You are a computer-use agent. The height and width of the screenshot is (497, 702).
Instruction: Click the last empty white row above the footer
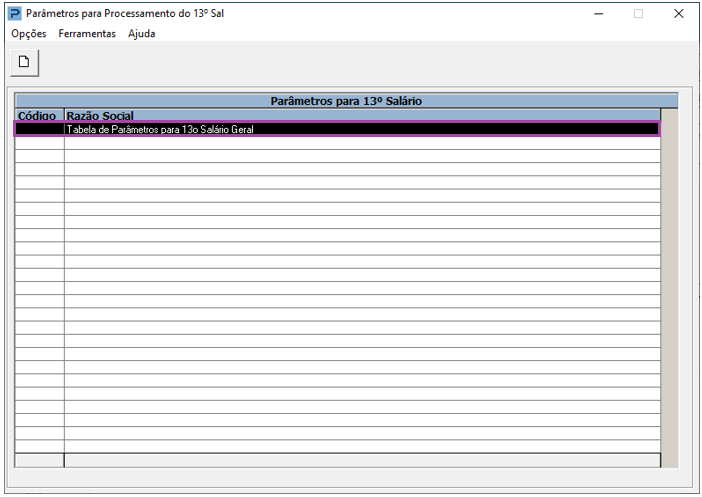pos(338,446)
